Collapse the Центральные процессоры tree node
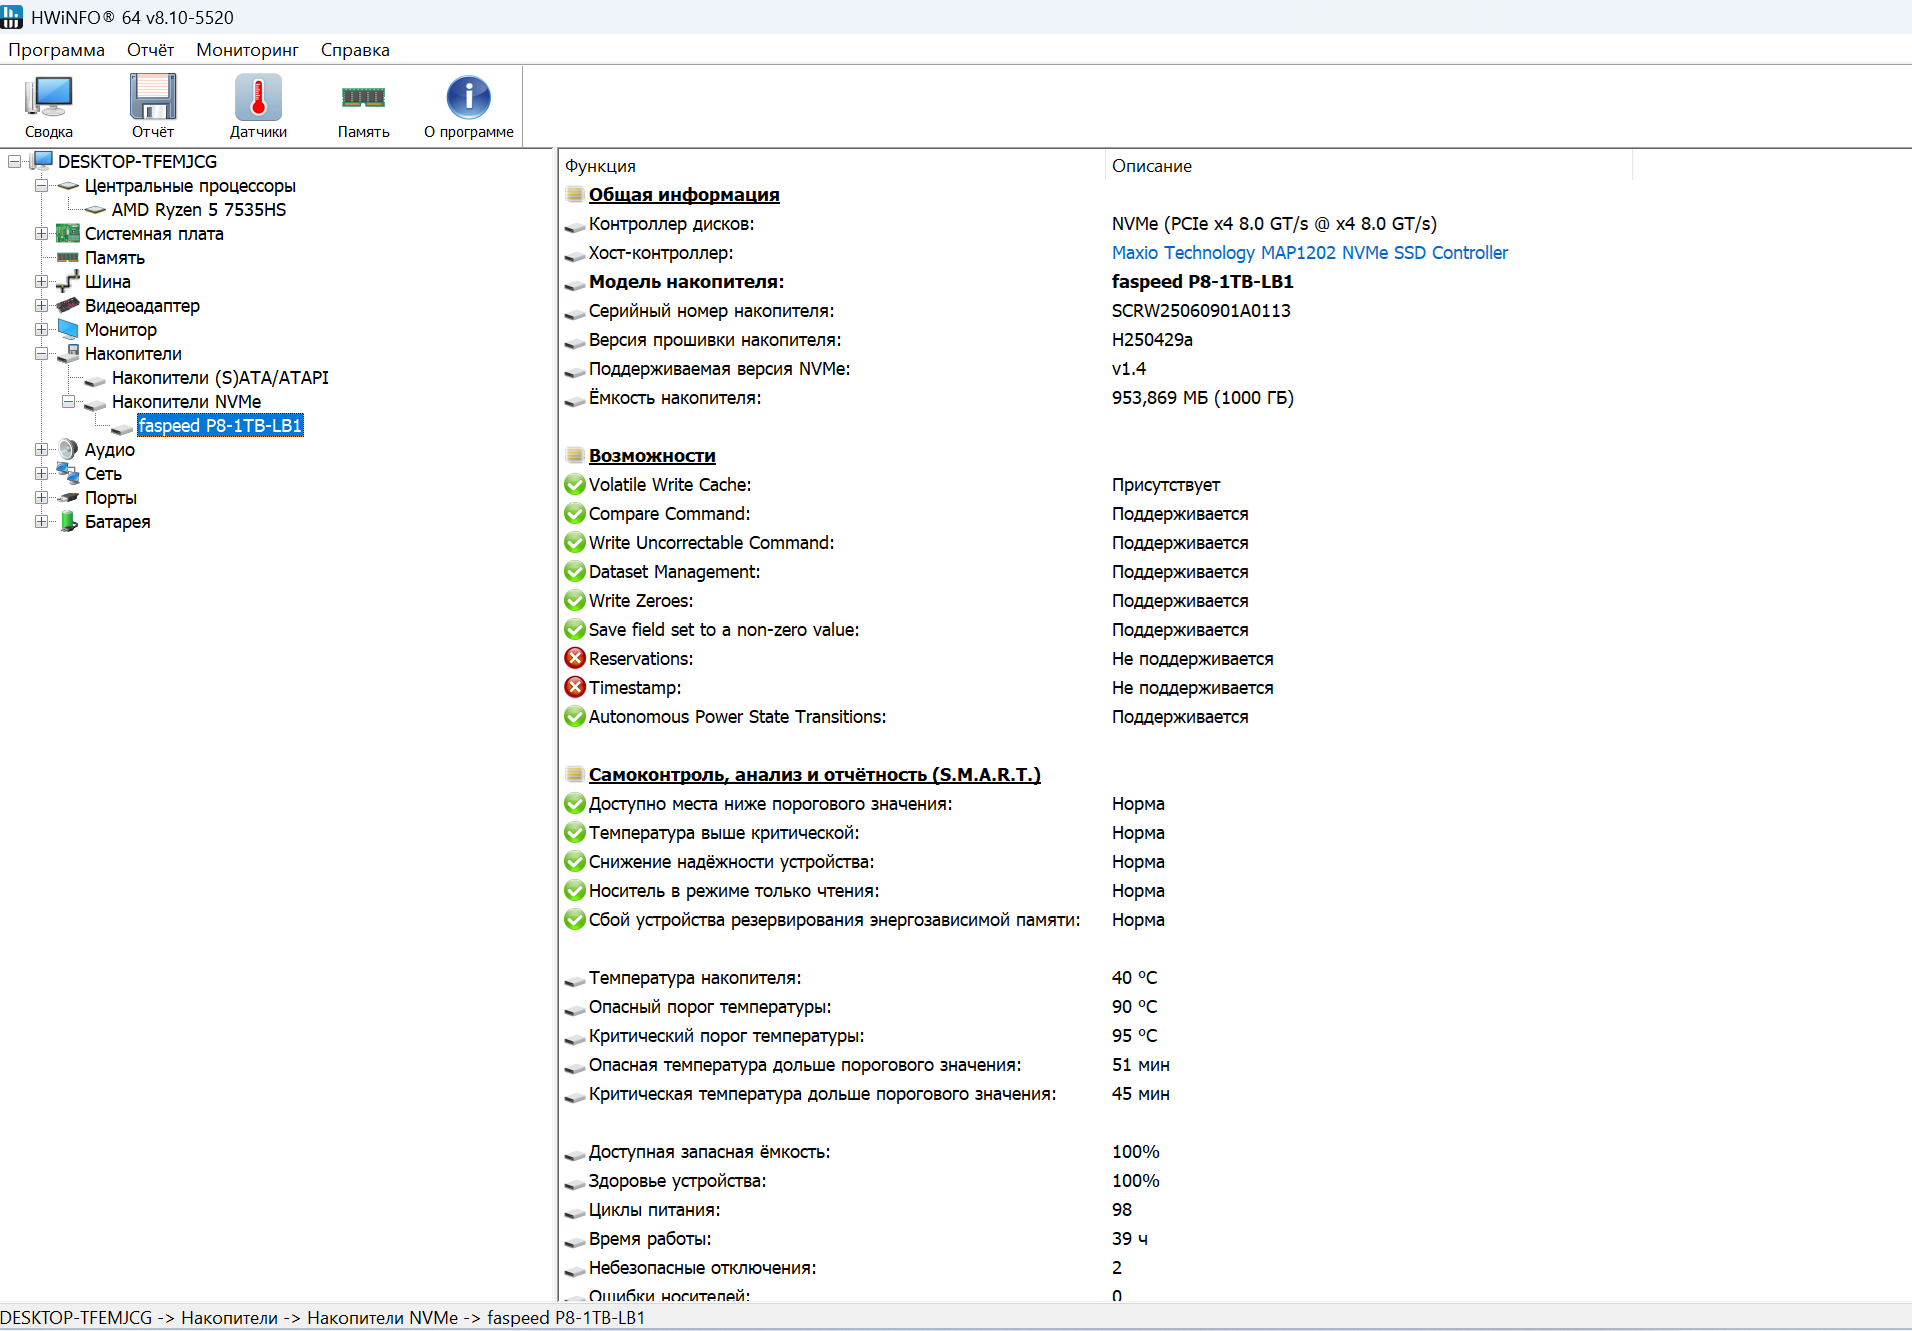1912x1331 pixels. (41, 185)
